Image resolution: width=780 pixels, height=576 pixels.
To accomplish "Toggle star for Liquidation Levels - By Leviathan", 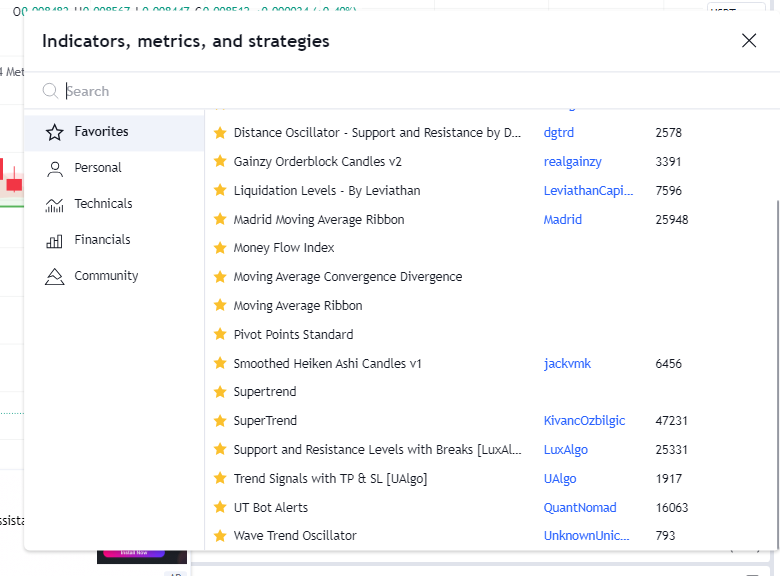I will tap(220, 190).
